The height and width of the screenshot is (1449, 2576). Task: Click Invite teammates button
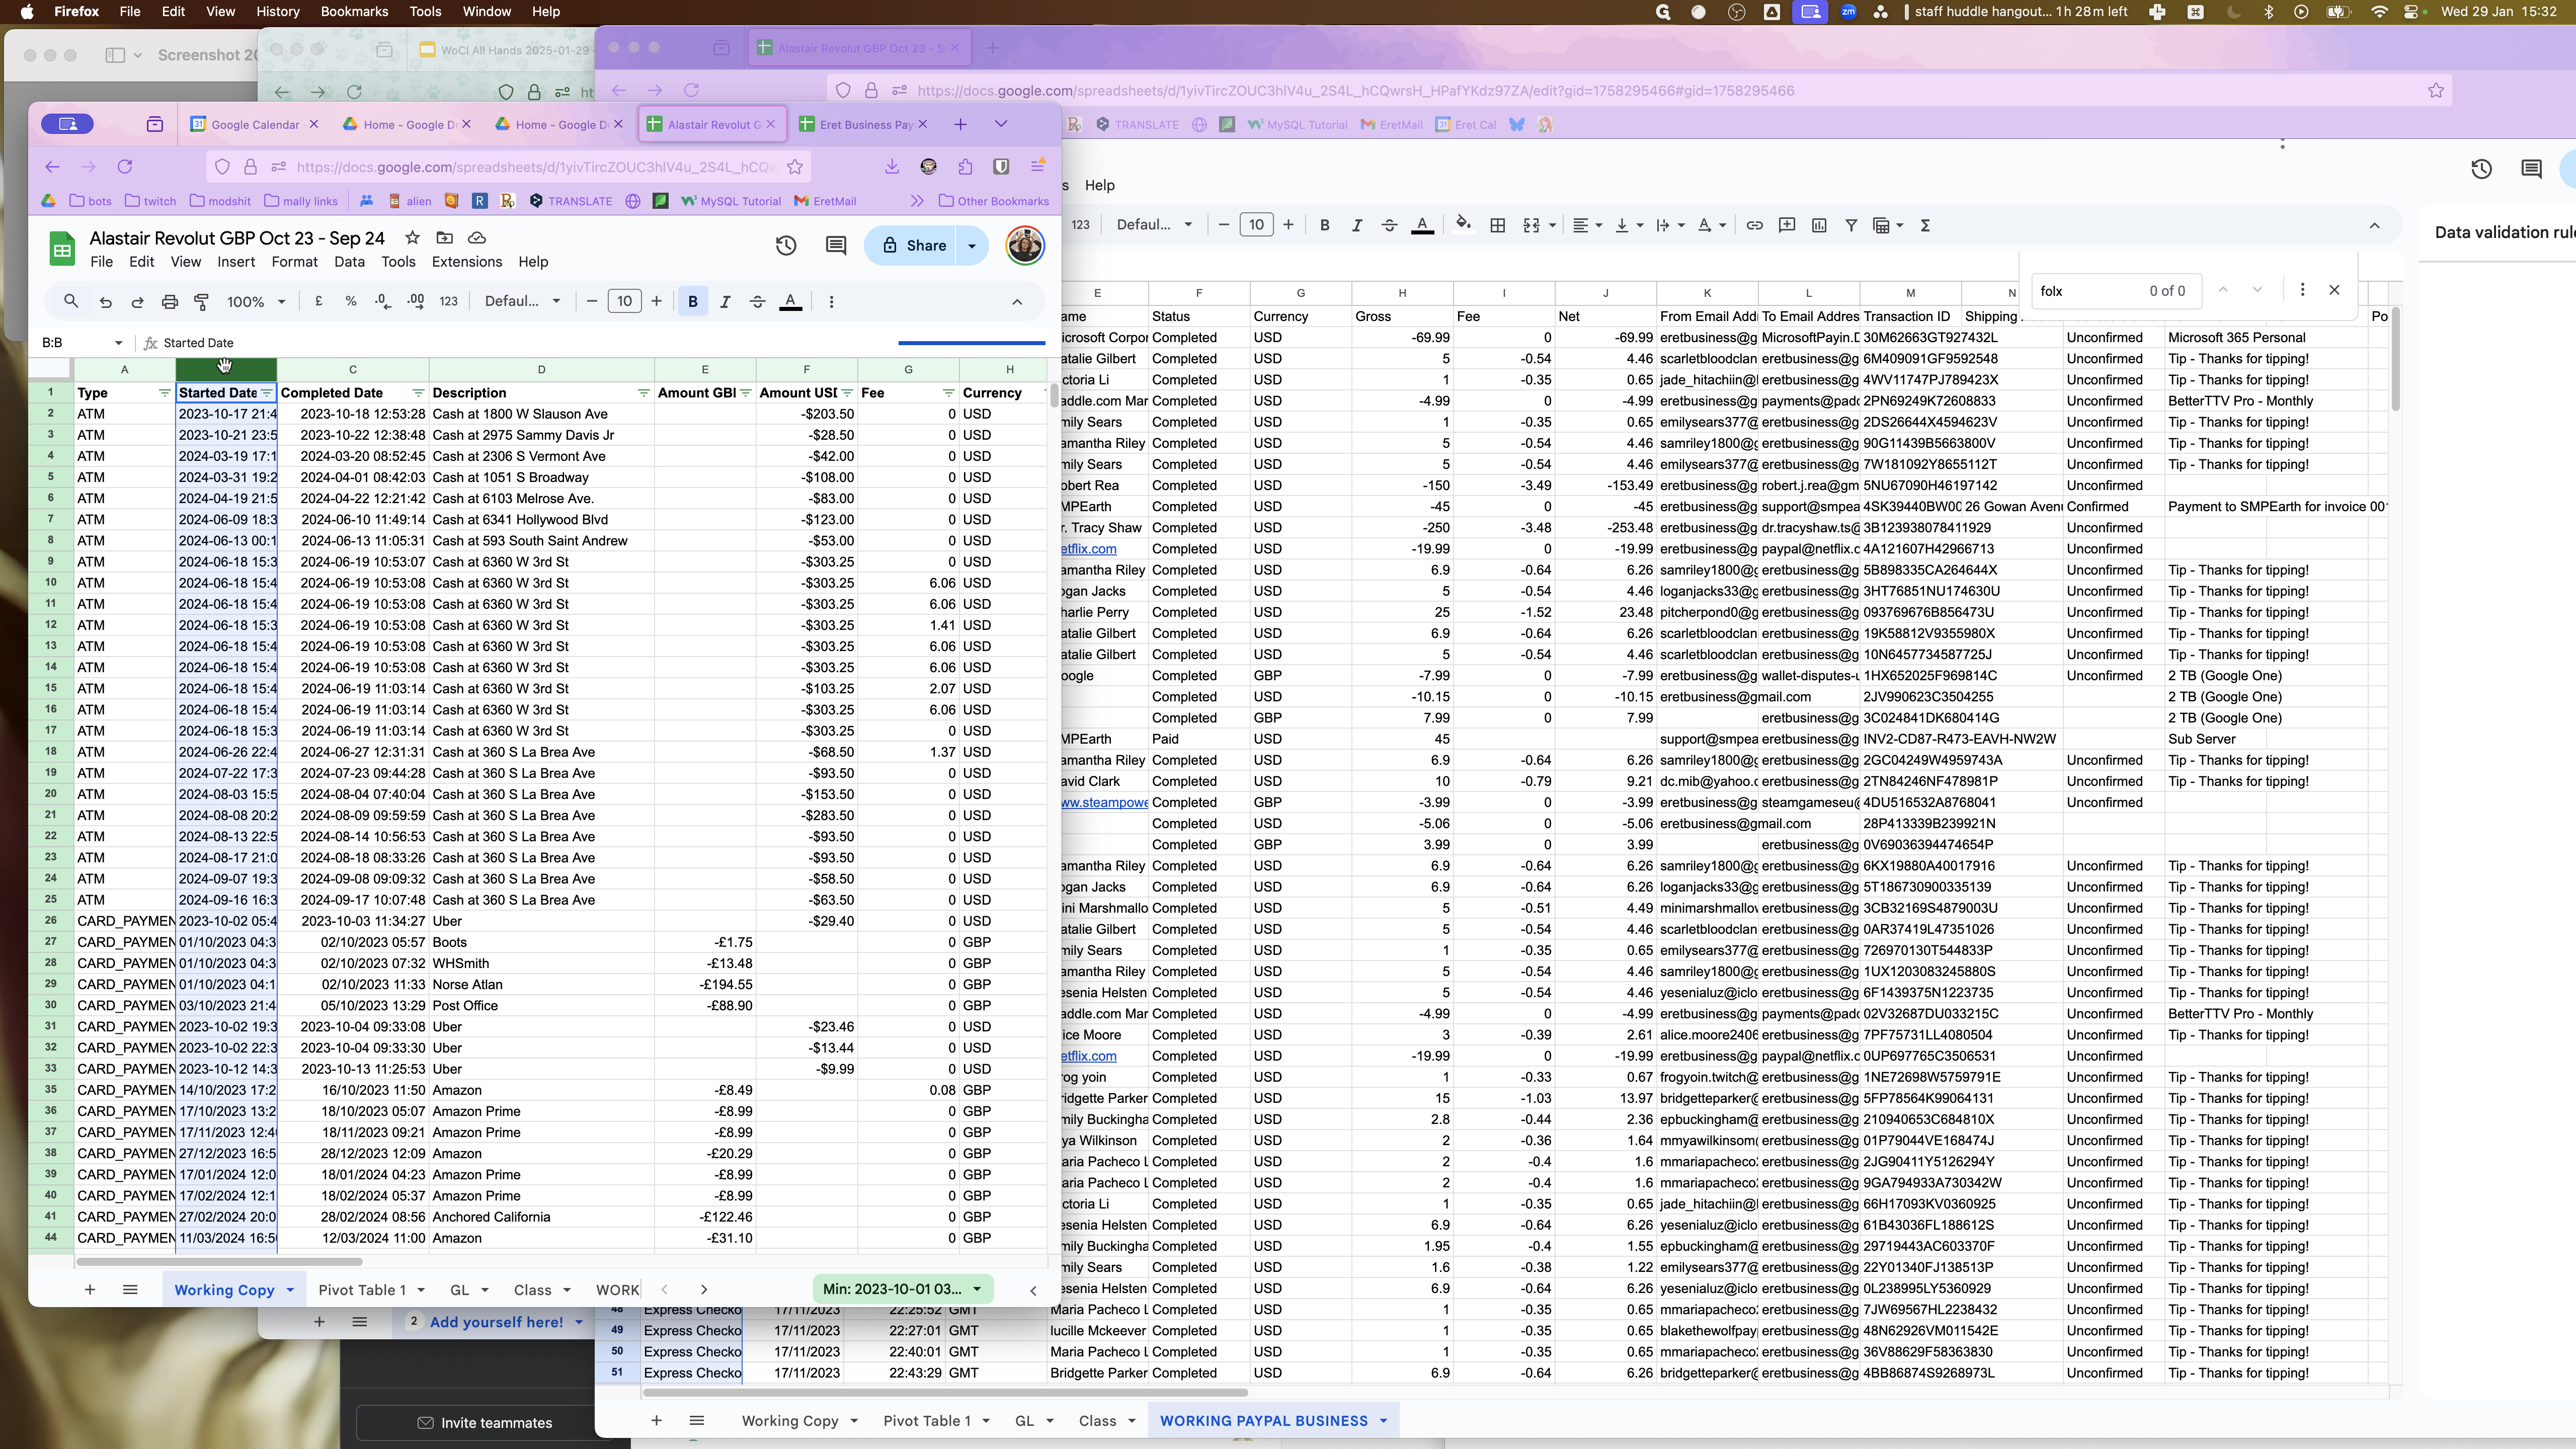tap(485, 1423)
